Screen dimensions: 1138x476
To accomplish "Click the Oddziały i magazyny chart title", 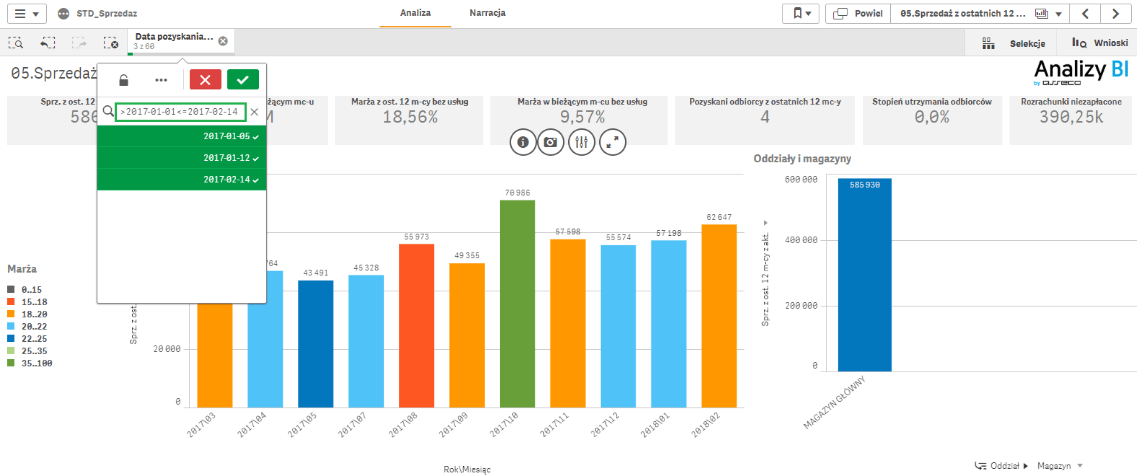I will click(801, 159).
